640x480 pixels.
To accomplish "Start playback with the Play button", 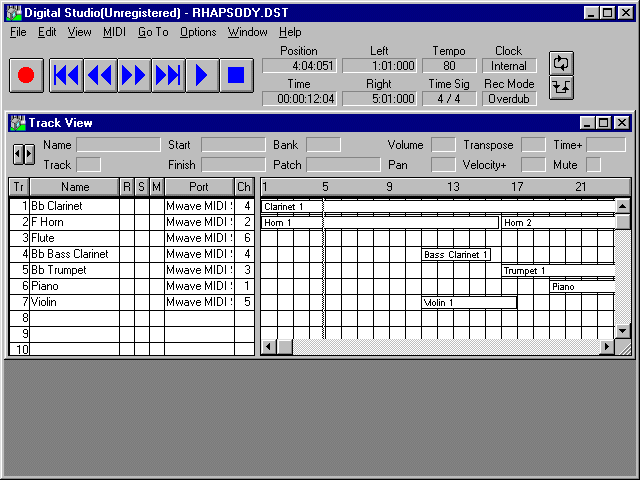I will click(x=202, y=75).
